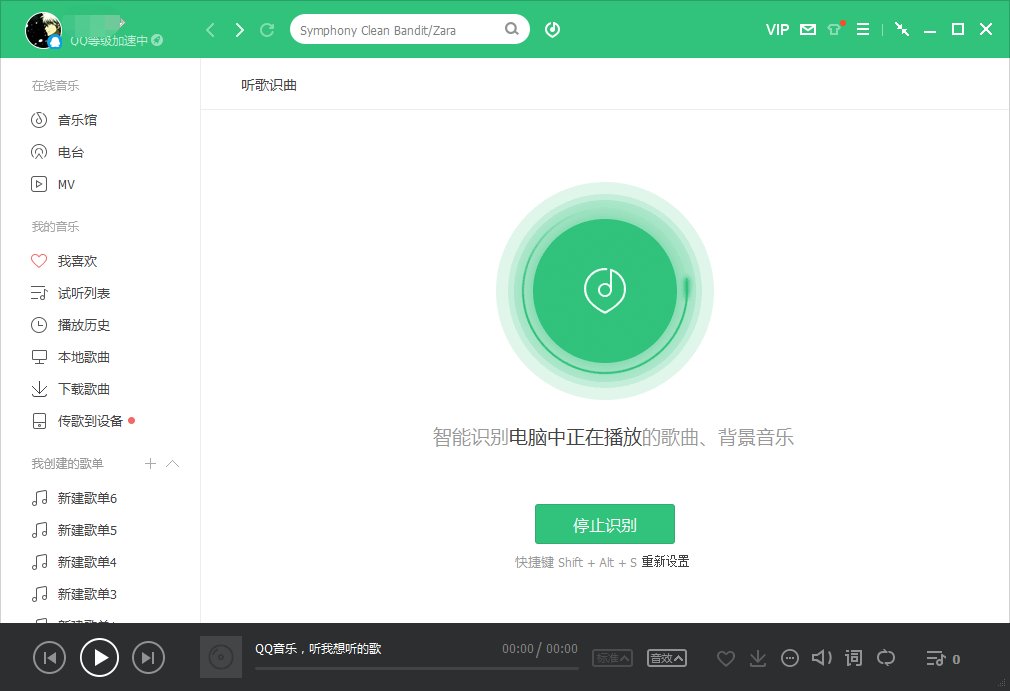The width and height of the screenshot is (1010, 691).
Task: Favorite the current song with the heart
Action: (725, 657)
